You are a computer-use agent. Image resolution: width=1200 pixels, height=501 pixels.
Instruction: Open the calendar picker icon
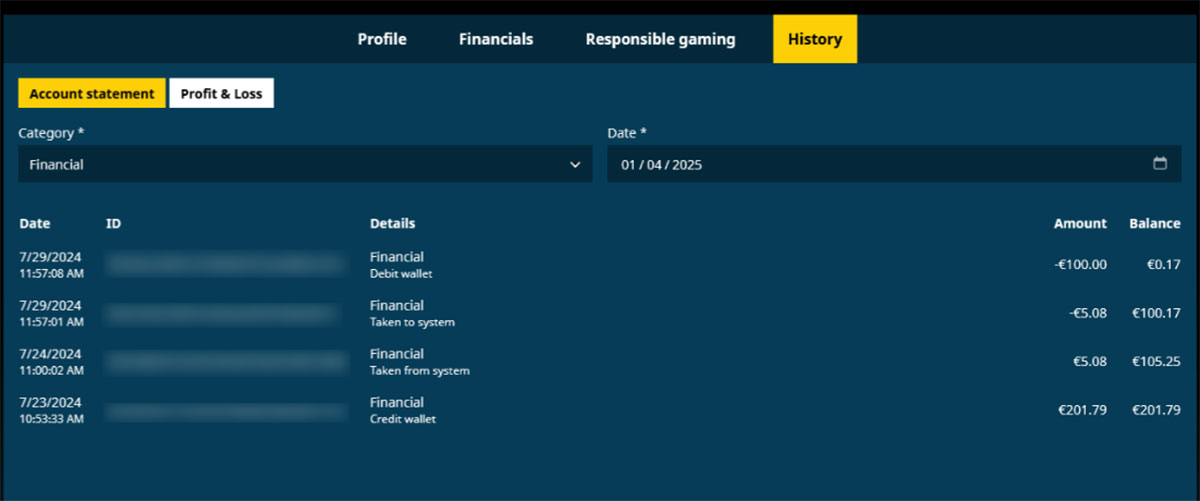coord(1160,164)
